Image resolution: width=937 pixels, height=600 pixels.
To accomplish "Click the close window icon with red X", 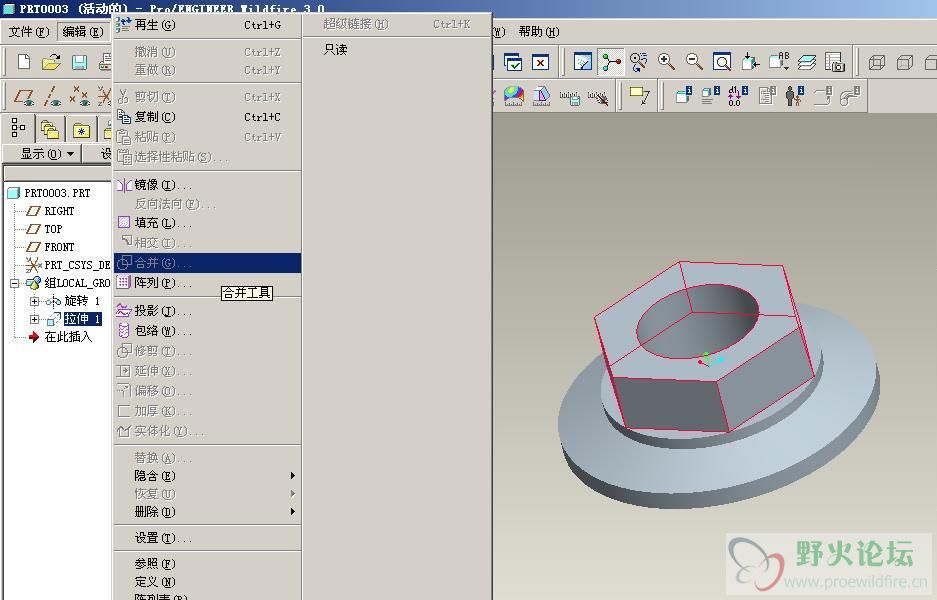I will click(x=540, y=62).
